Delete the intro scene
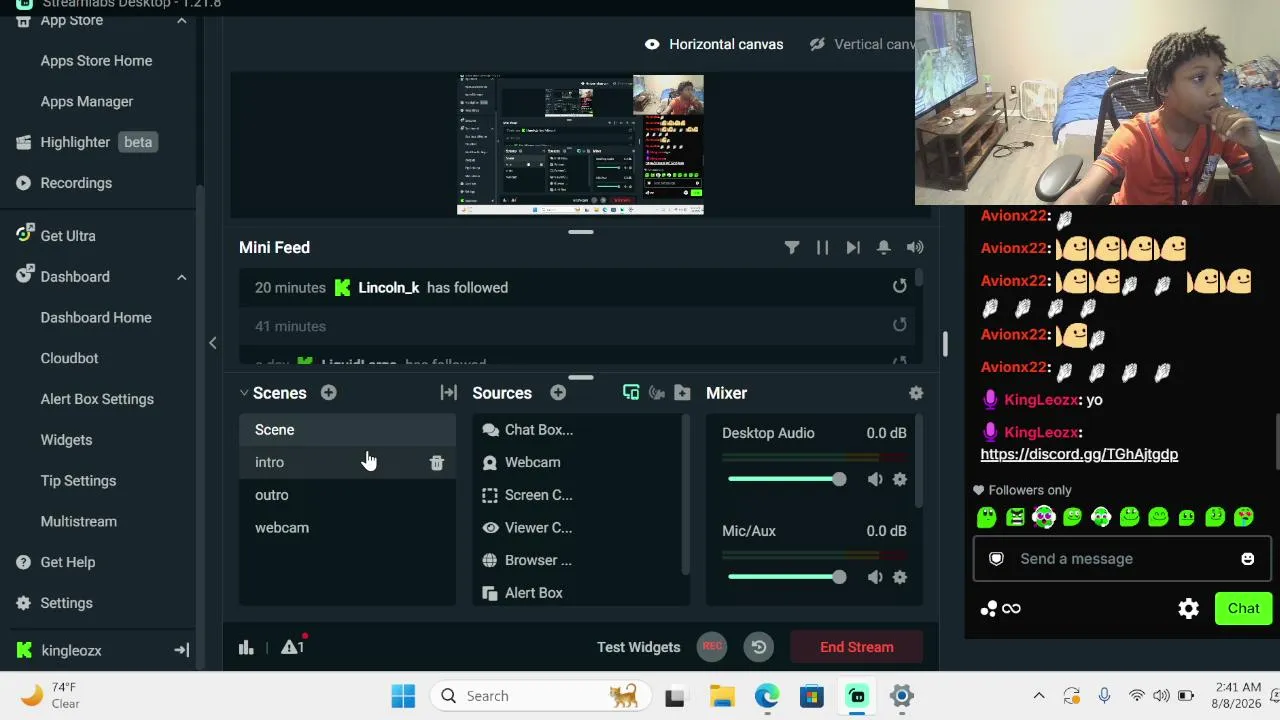The width and height of the screenshot is (1280, 720). [x=437, y=462]
